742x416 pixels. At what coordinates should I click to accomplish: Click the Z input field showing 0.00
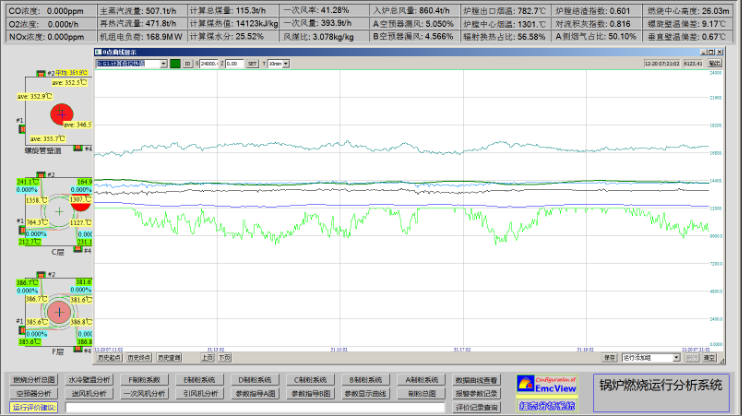[235, 63]
